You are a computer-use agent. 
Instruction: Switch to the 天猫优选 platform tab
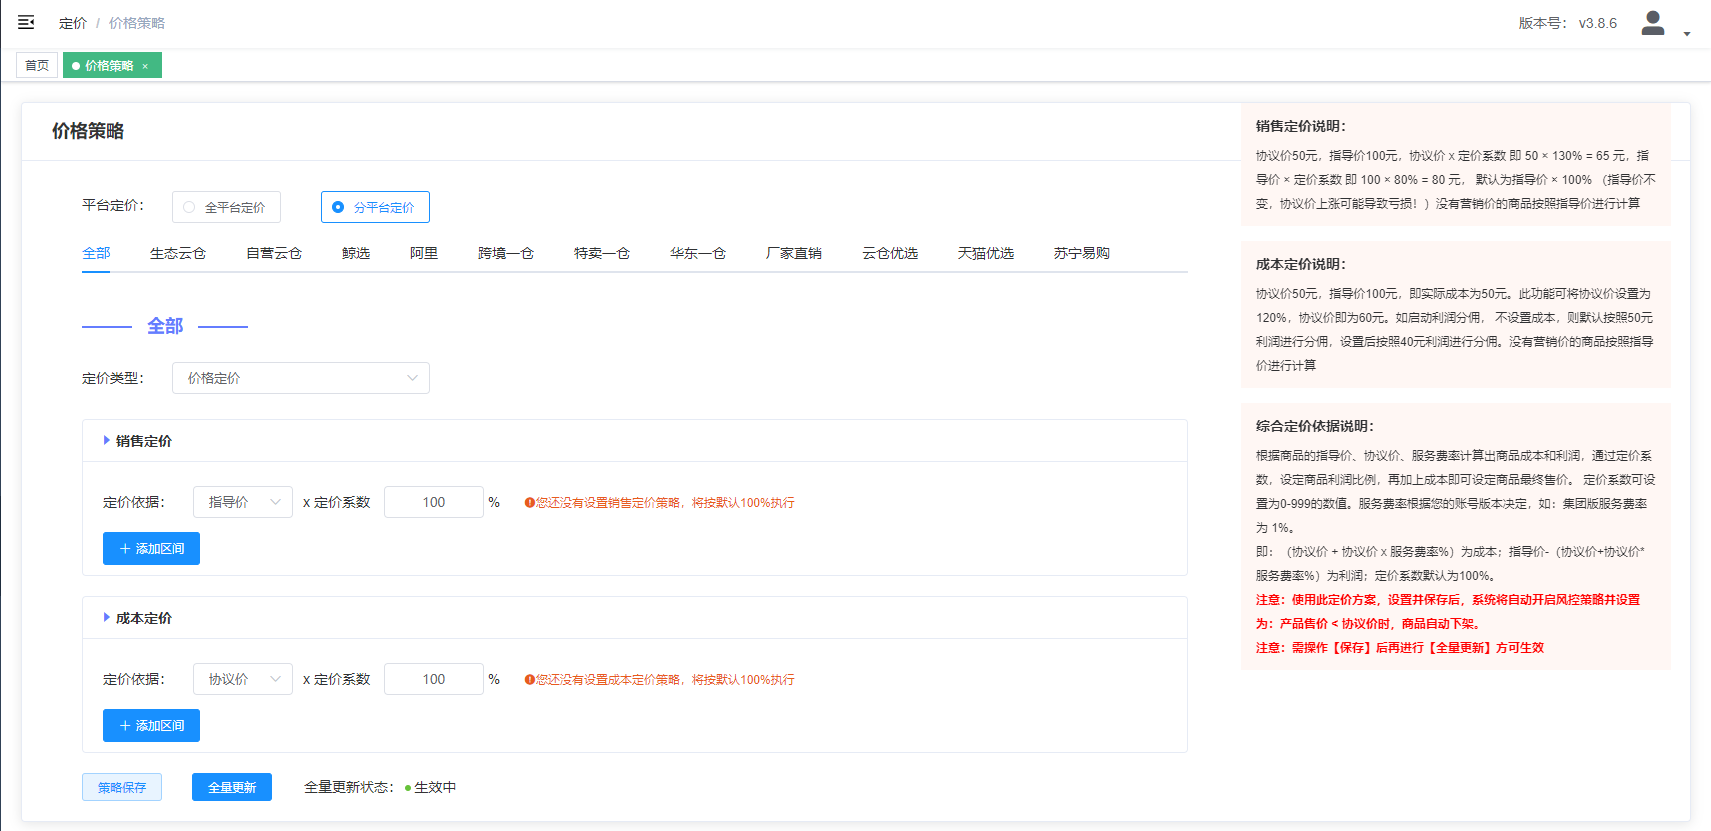[x=985, y=253]
